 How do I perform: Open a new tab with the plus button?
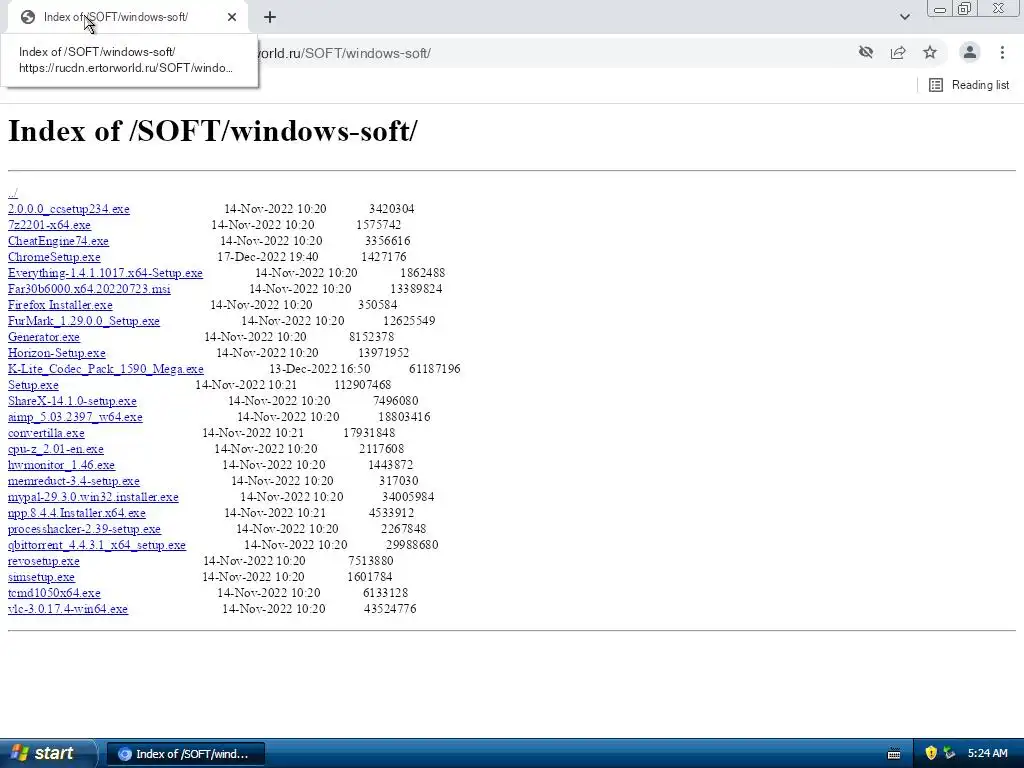coord(270,17)
